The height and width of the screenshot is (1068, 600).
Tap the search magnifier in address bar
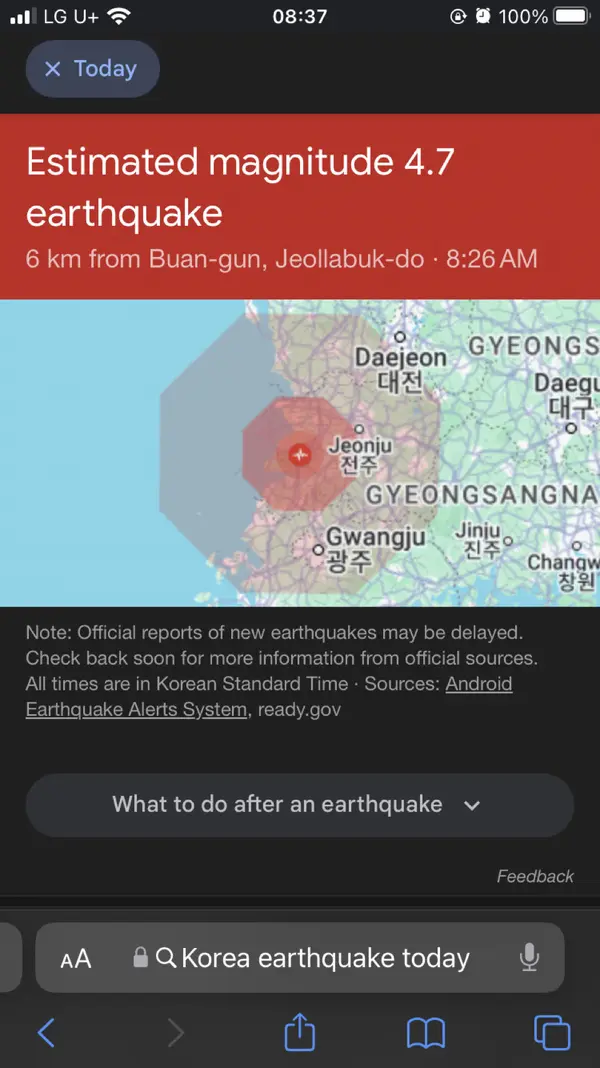click(165, 958)
